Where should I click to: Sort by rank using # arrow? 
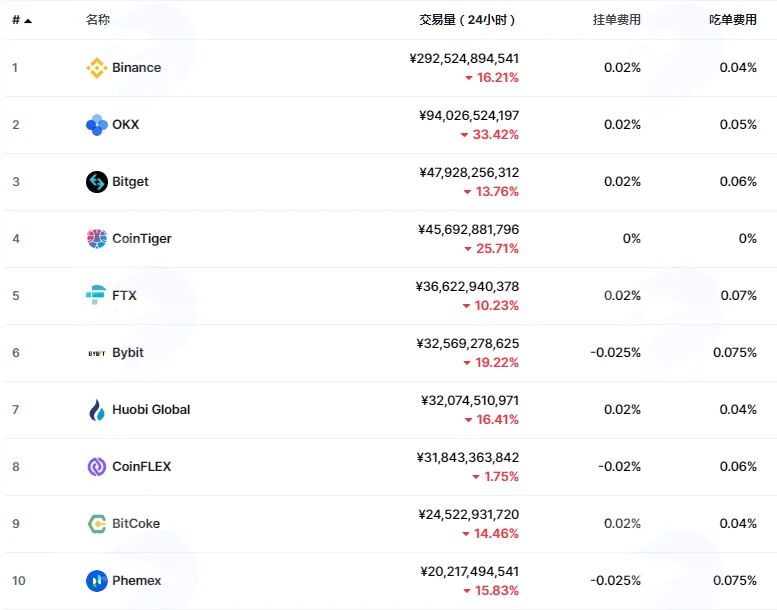22,20
